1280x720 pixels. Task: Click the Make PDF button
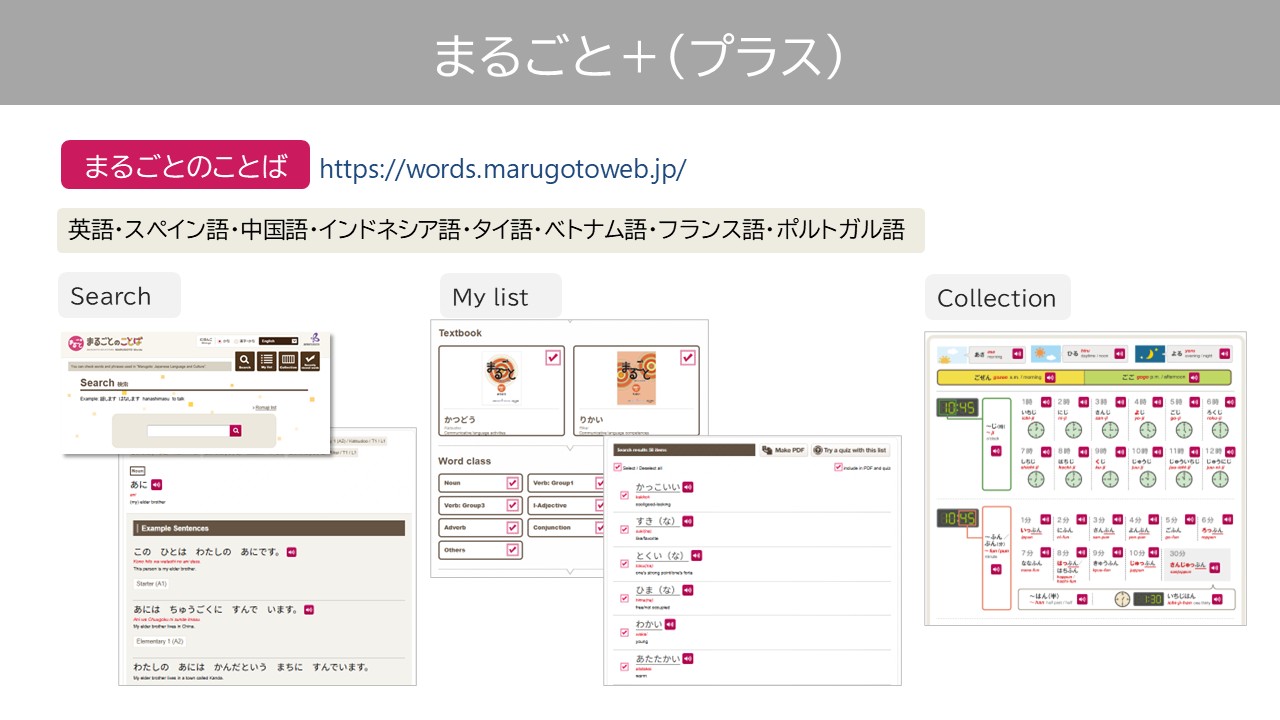[x=782, y=450]
